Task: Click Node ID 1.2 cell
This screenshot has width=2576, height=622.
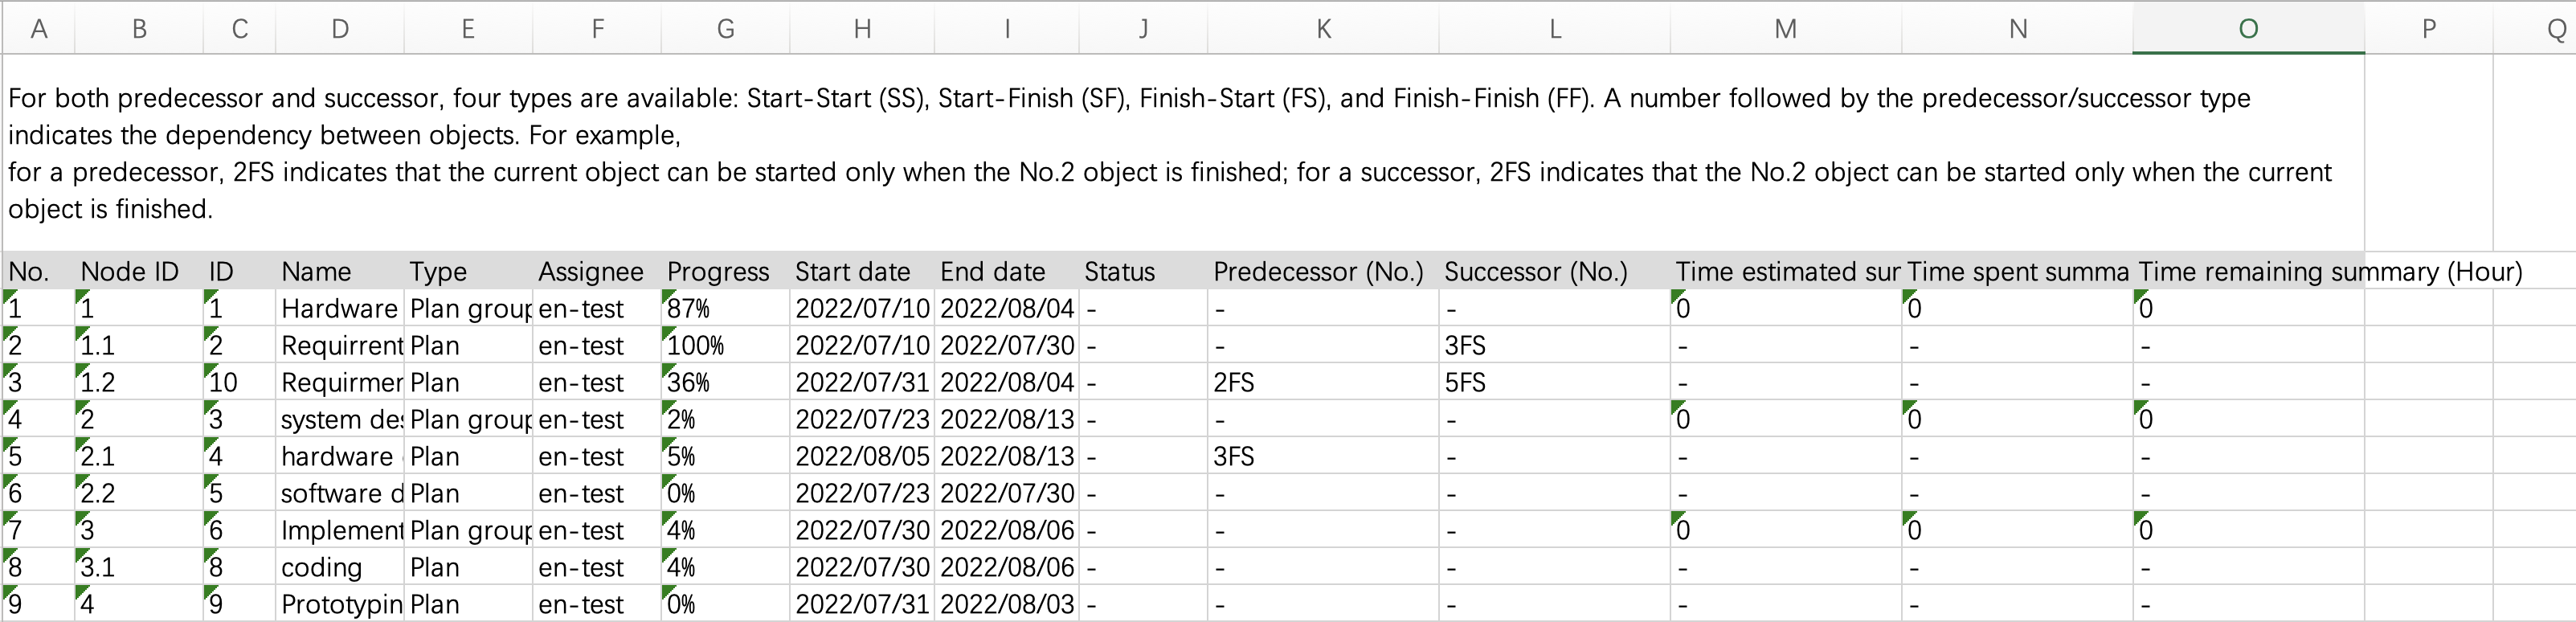Action: pos(139,382)
